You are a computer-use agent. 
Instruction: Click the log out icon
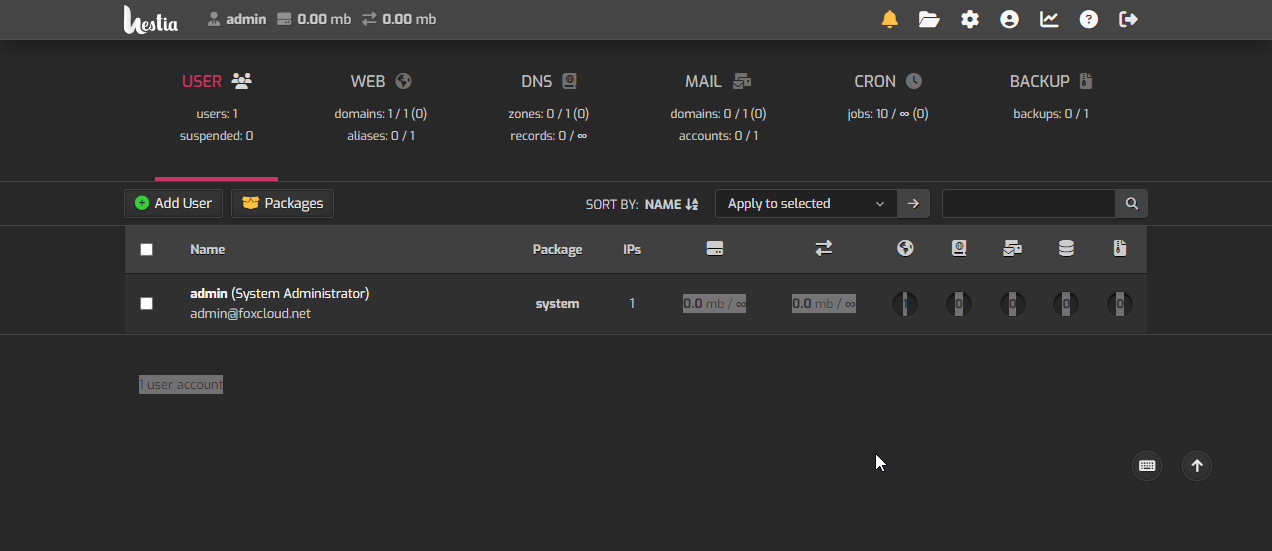(x=1129, y=19)
